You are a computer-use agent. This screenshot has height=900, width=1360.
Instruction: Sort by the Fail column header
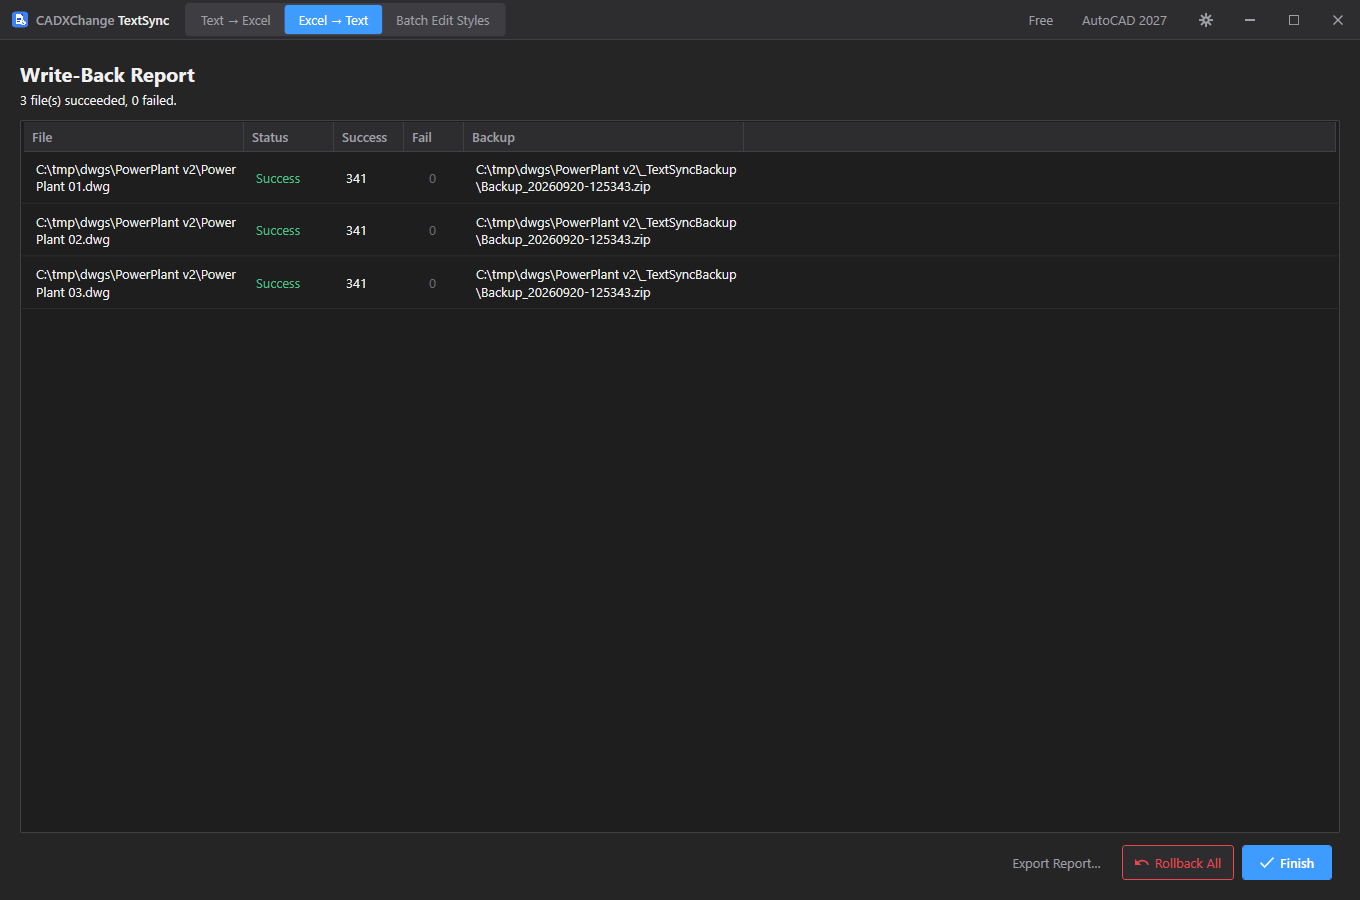[434, 137]
